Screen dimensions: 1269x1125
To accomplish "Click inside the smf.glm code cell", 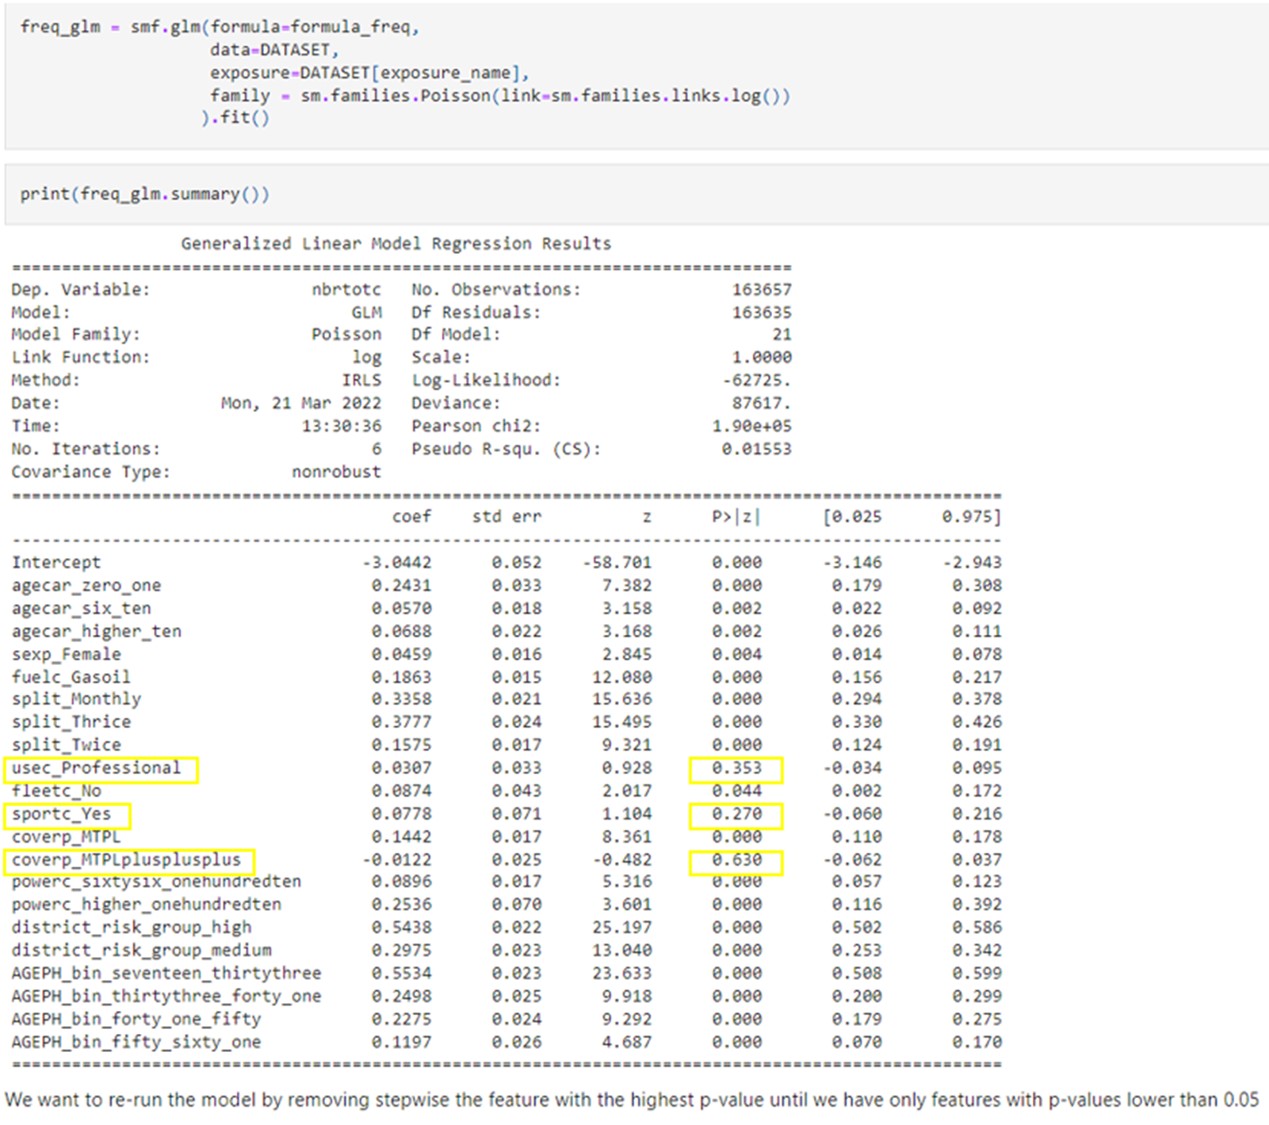I will point(636,75).
